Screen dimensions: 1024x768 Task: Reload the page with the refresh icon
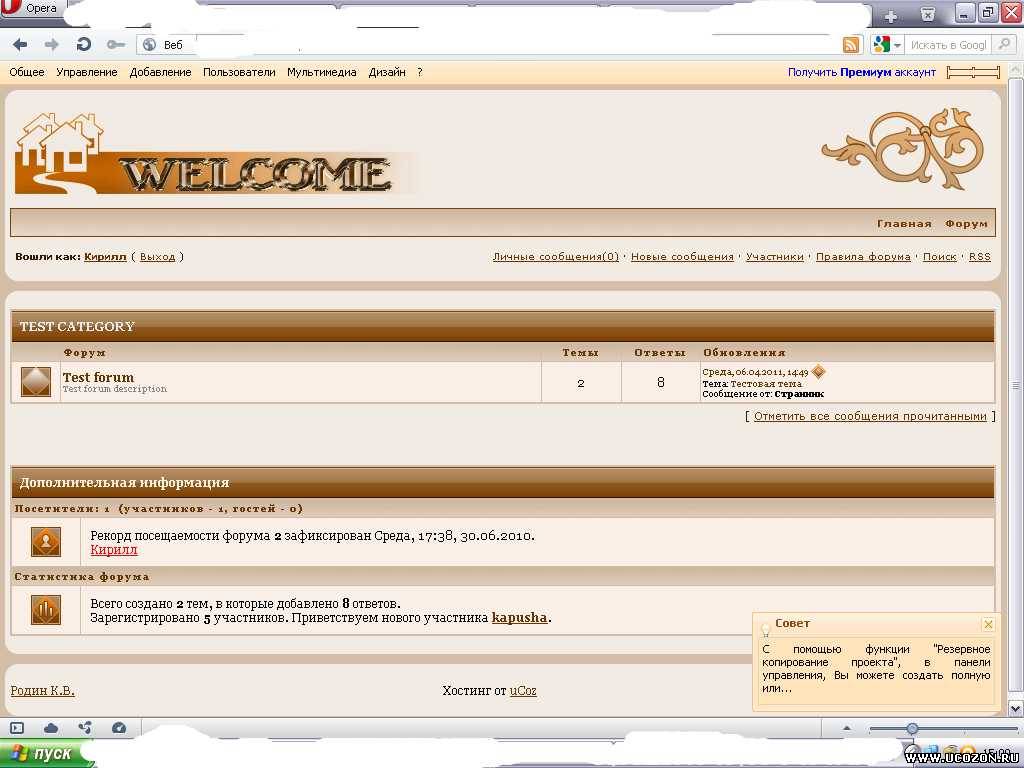tap(84, 44)
